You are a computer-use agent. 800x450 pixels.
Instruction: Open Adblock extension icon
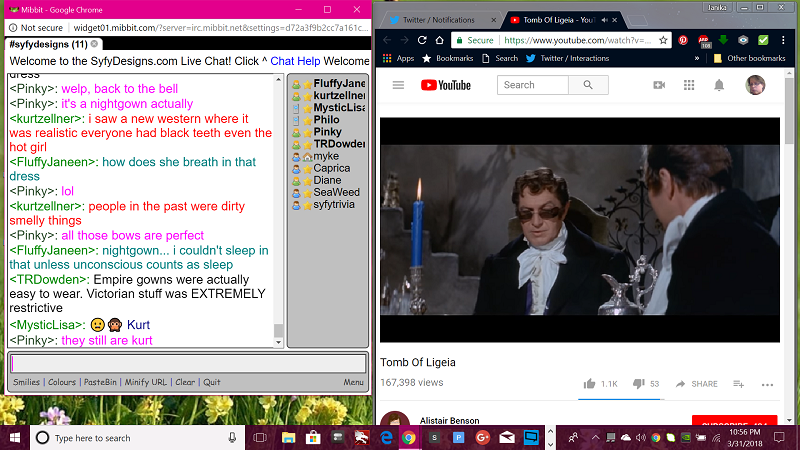[704, 40]
